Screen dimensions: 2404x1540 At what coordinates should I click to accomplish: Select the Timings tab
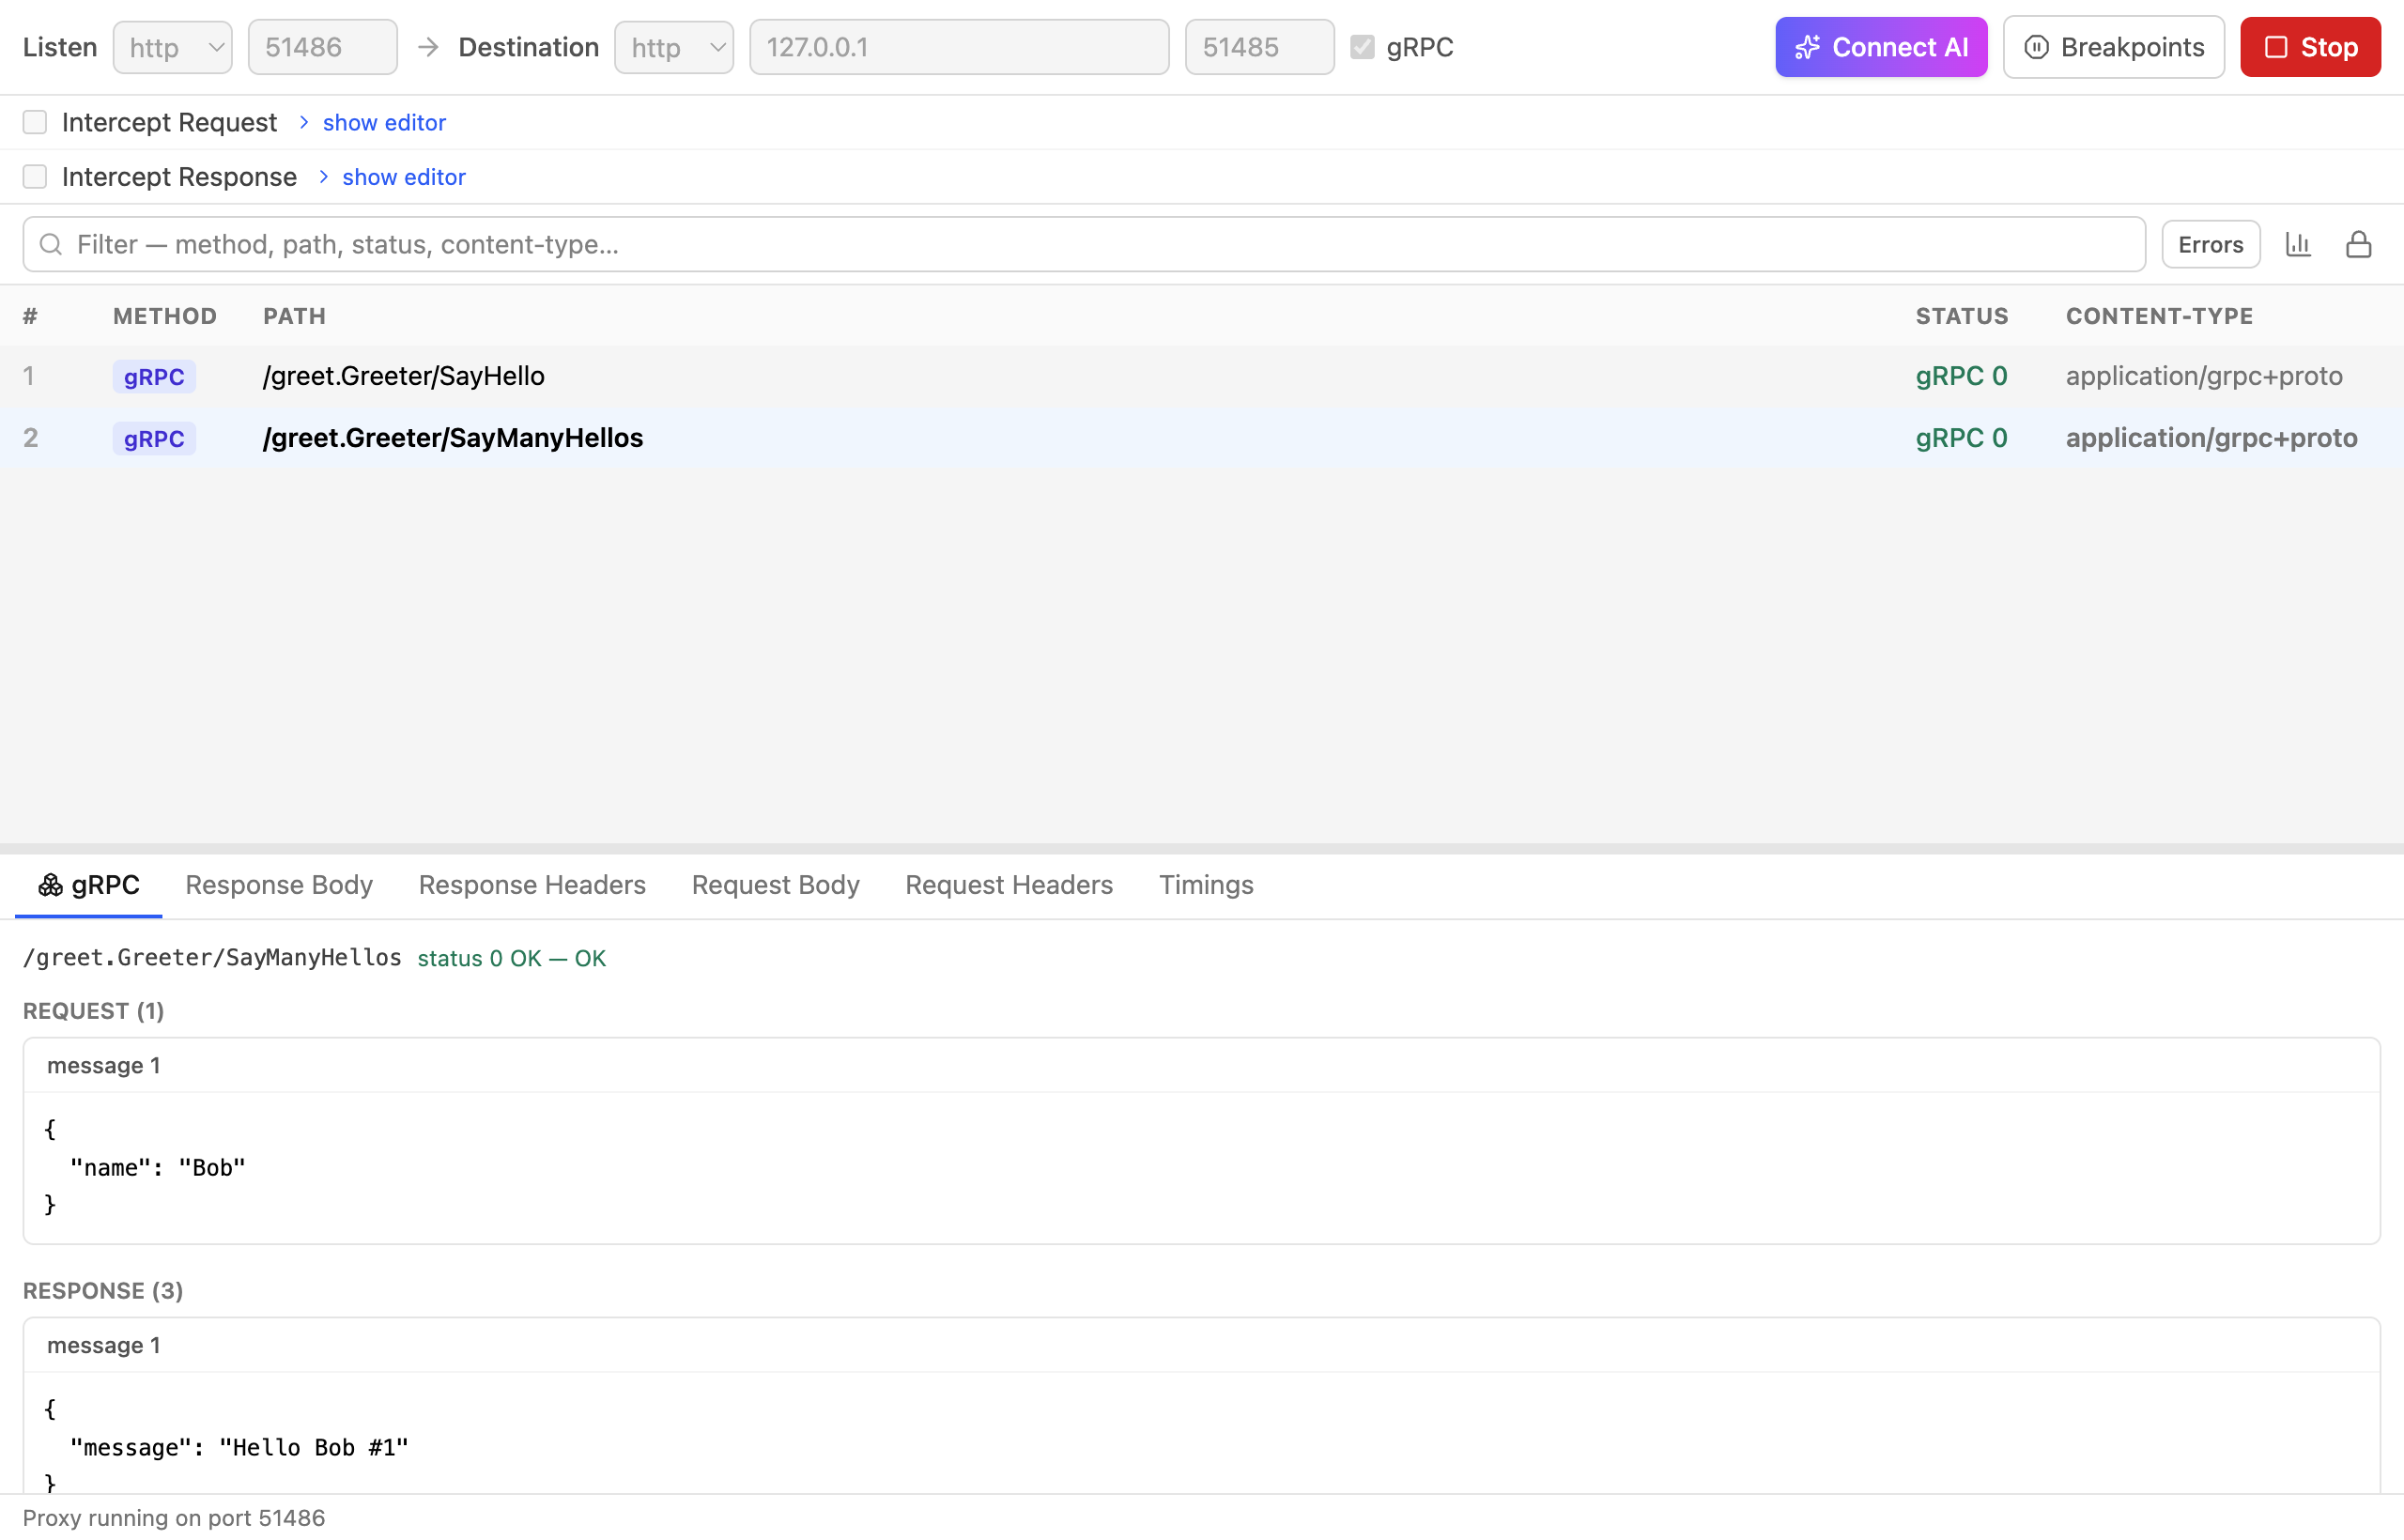(1206, 885)
